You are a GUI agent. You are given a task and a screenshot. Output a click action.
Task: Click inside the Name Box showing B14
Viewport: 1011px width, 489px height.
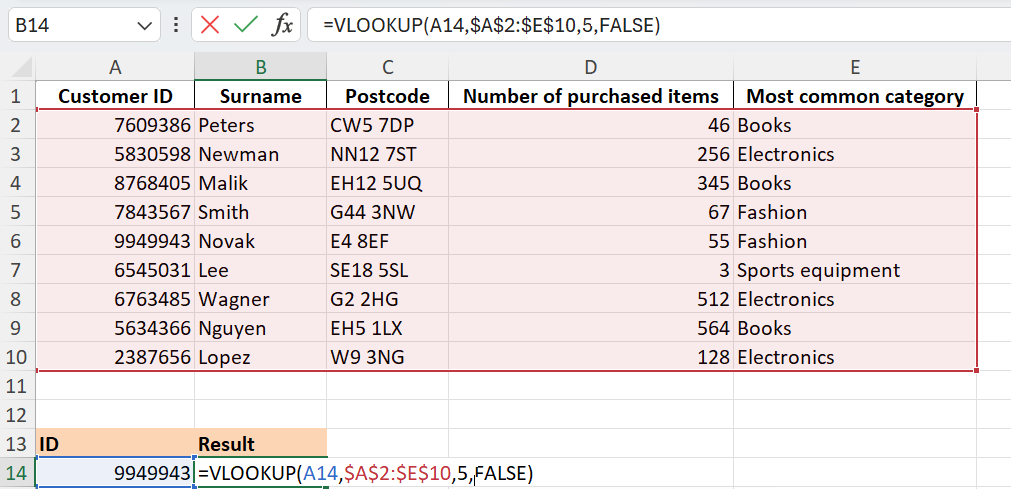[72, 25]
